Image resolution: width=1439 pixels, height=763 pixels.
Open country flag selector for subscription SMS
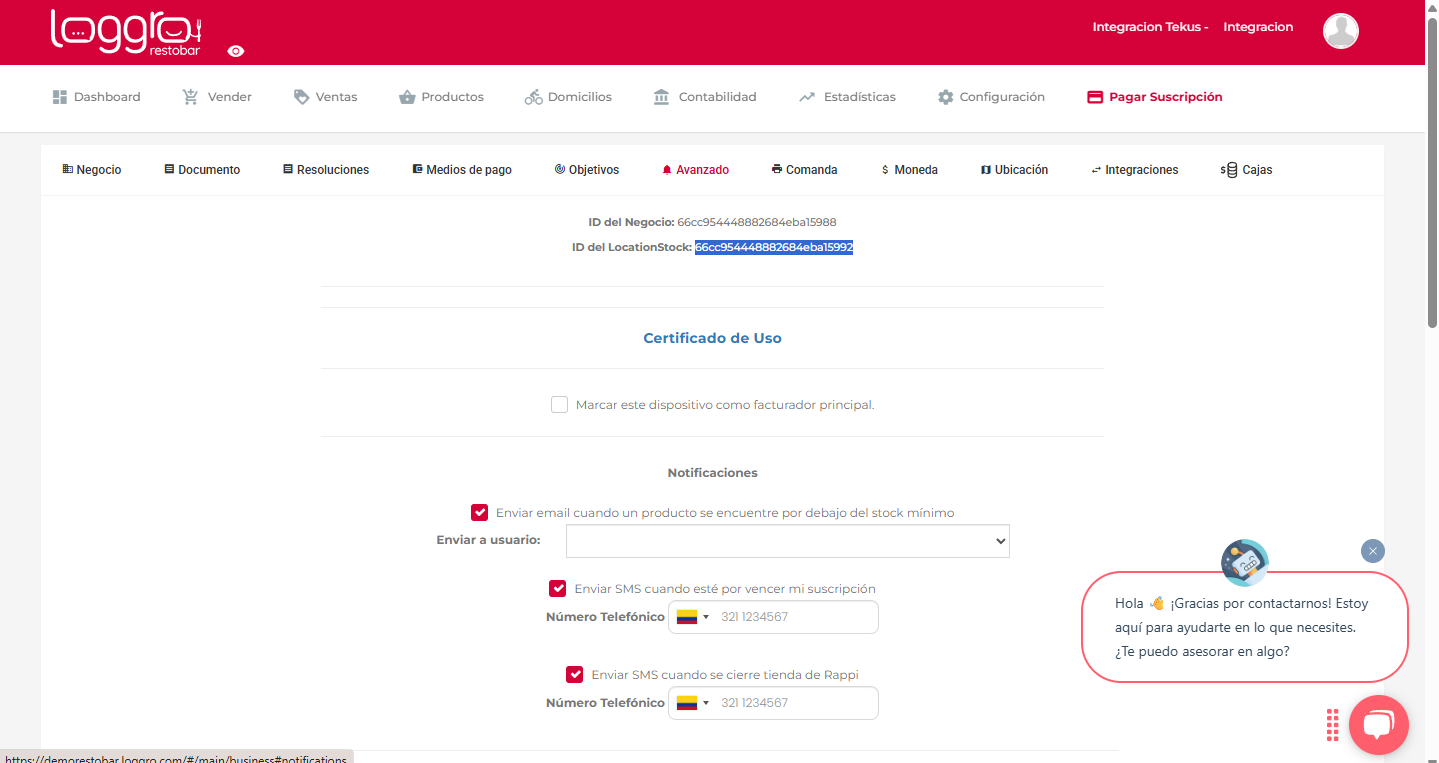[692, 617]
